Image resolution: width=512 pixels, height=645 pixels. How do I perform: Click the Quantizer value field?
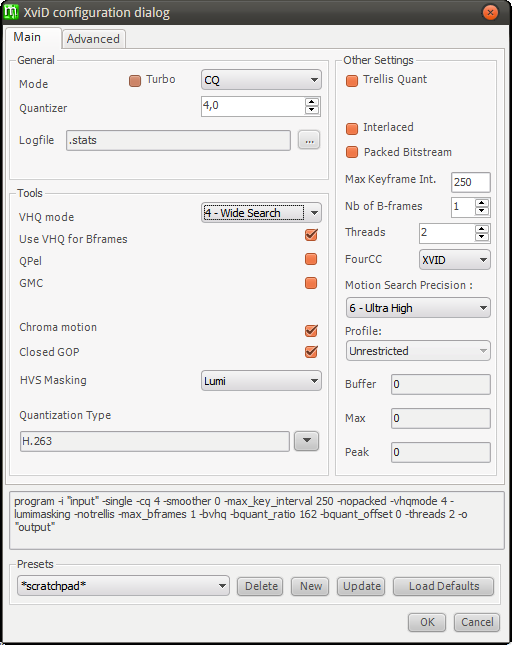(x=253, y=107)
